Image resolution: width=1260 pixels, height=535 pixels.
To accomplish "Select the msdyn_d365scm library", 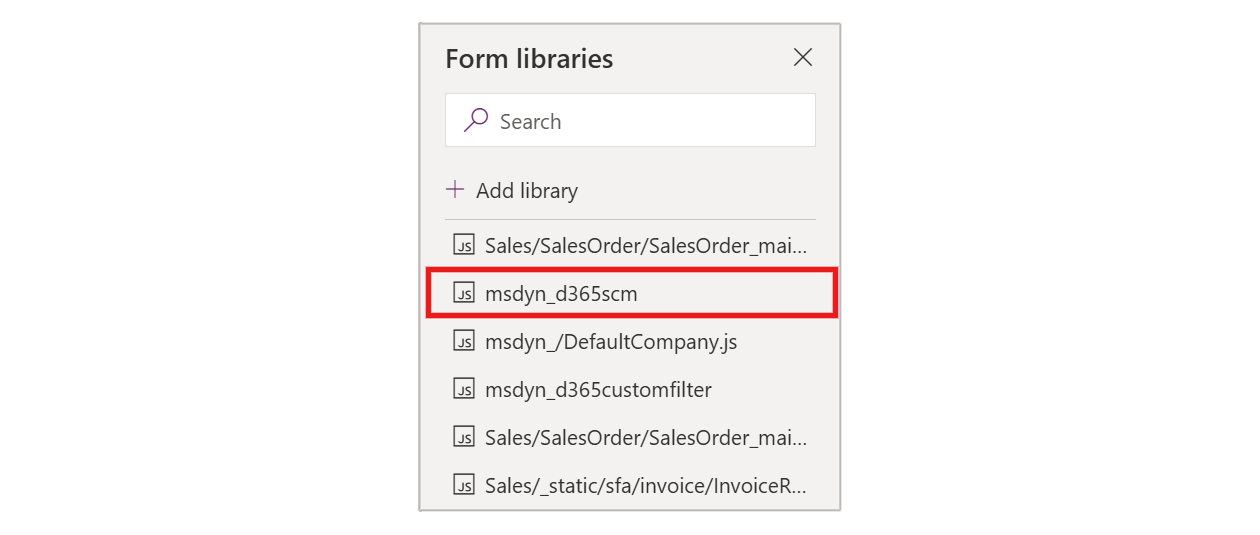I will click(x=561, y=293).
